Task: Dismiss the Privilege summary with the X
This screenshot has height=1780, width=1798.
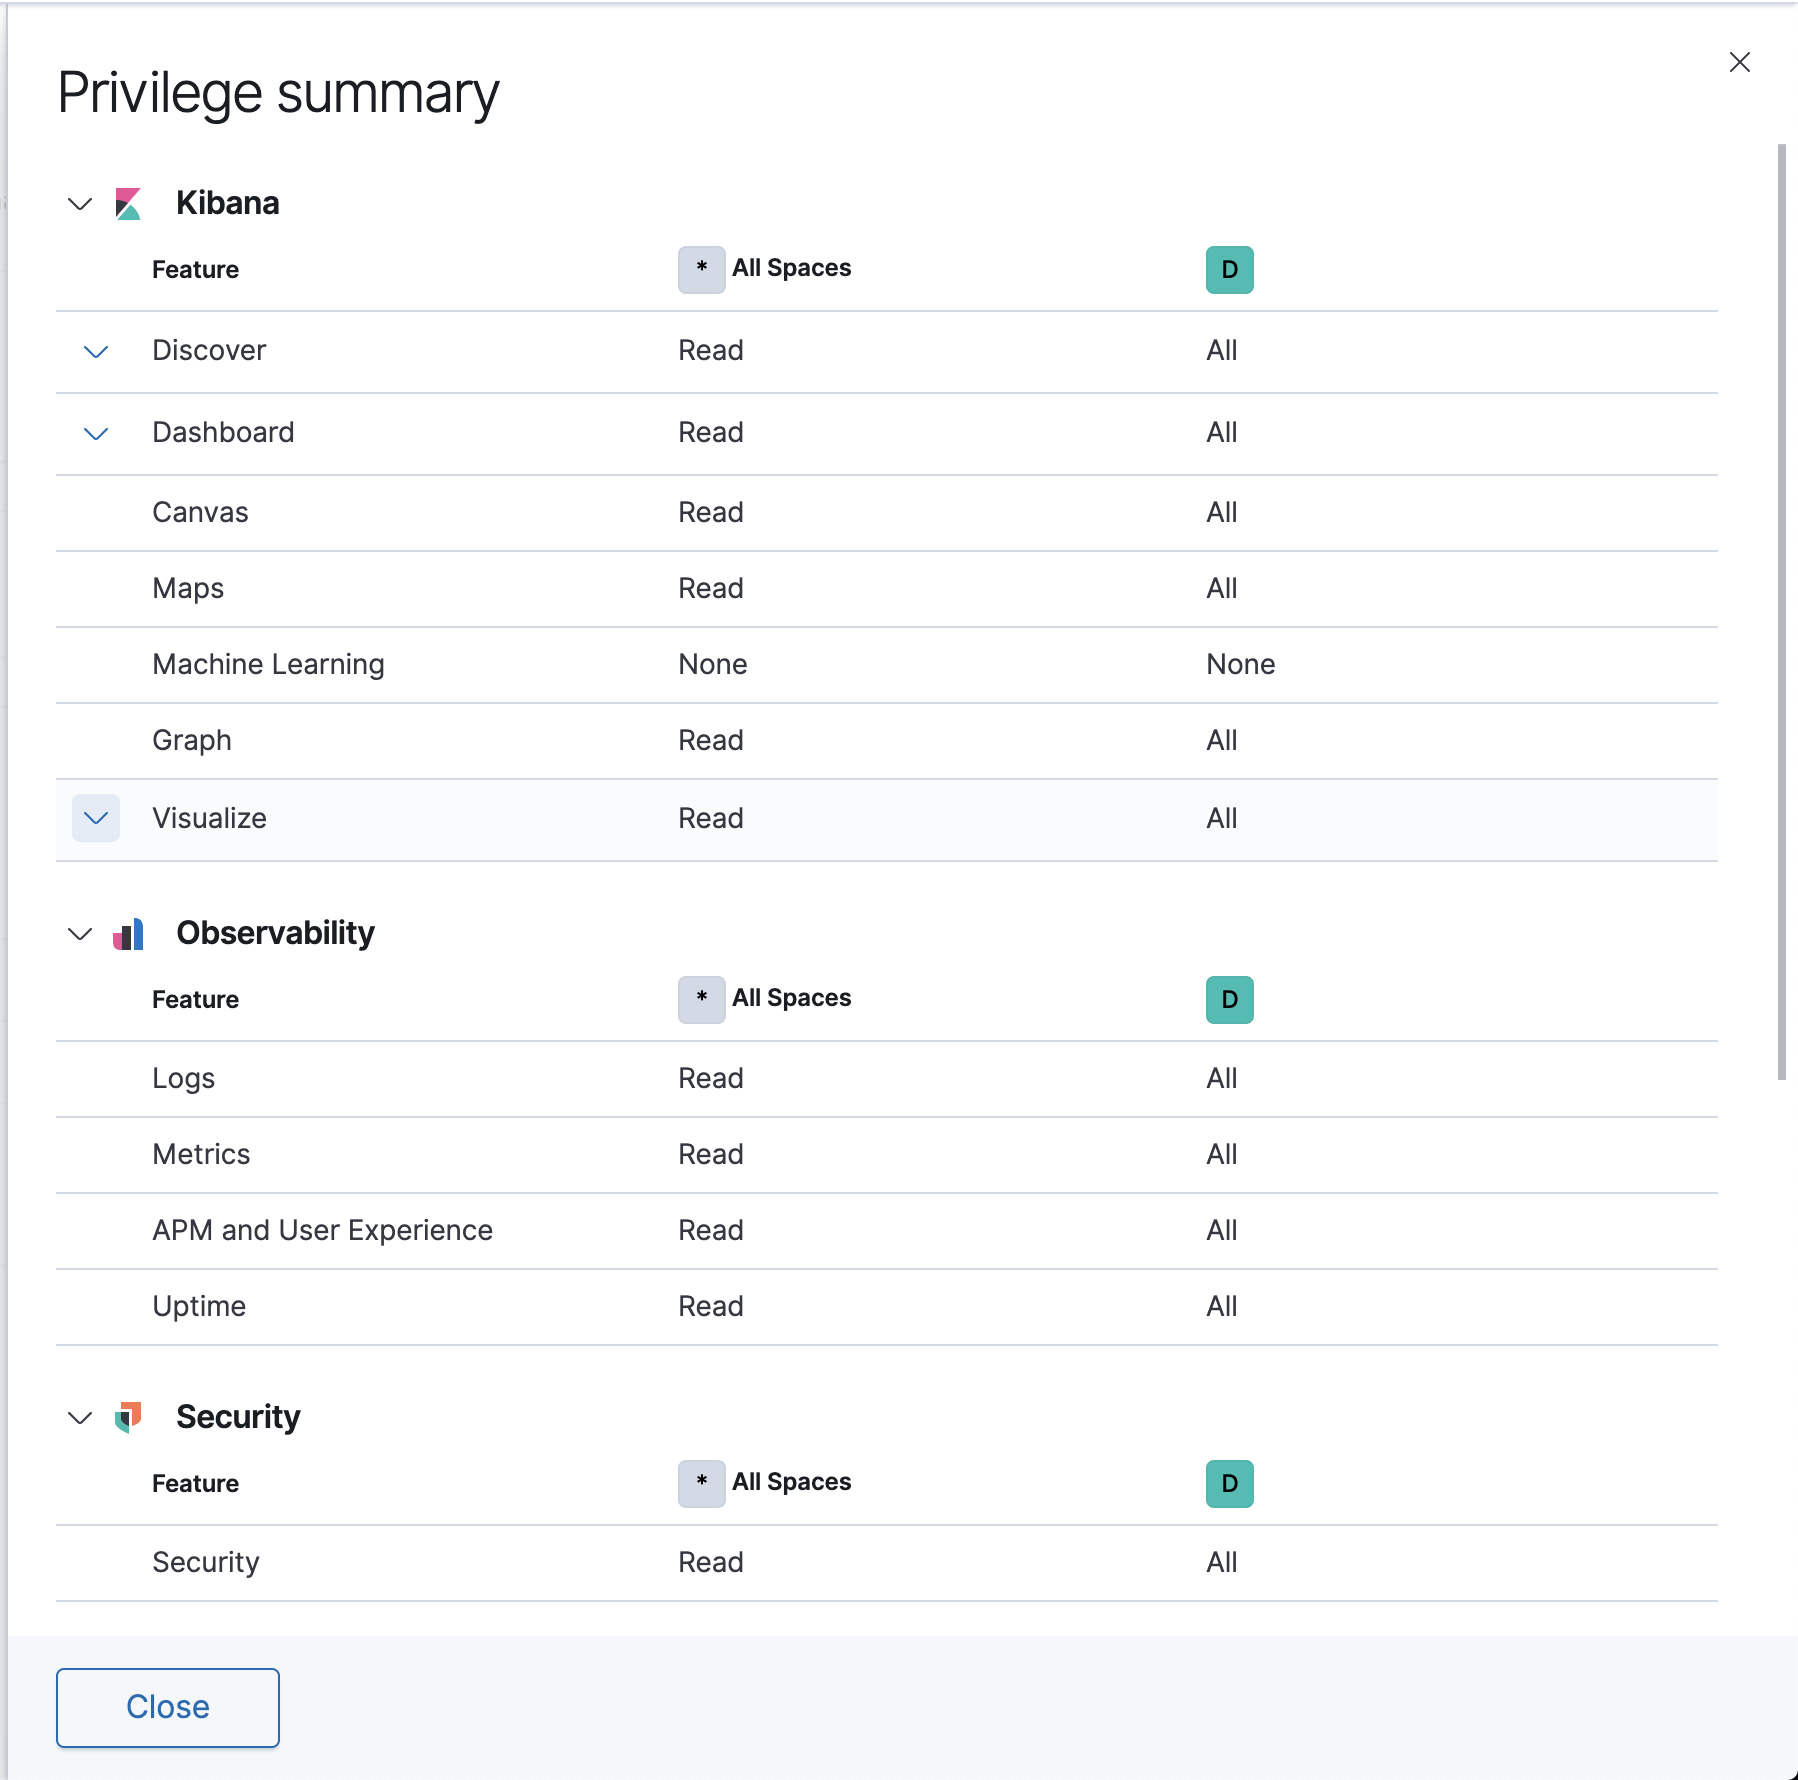Action: coord(1740,62)
